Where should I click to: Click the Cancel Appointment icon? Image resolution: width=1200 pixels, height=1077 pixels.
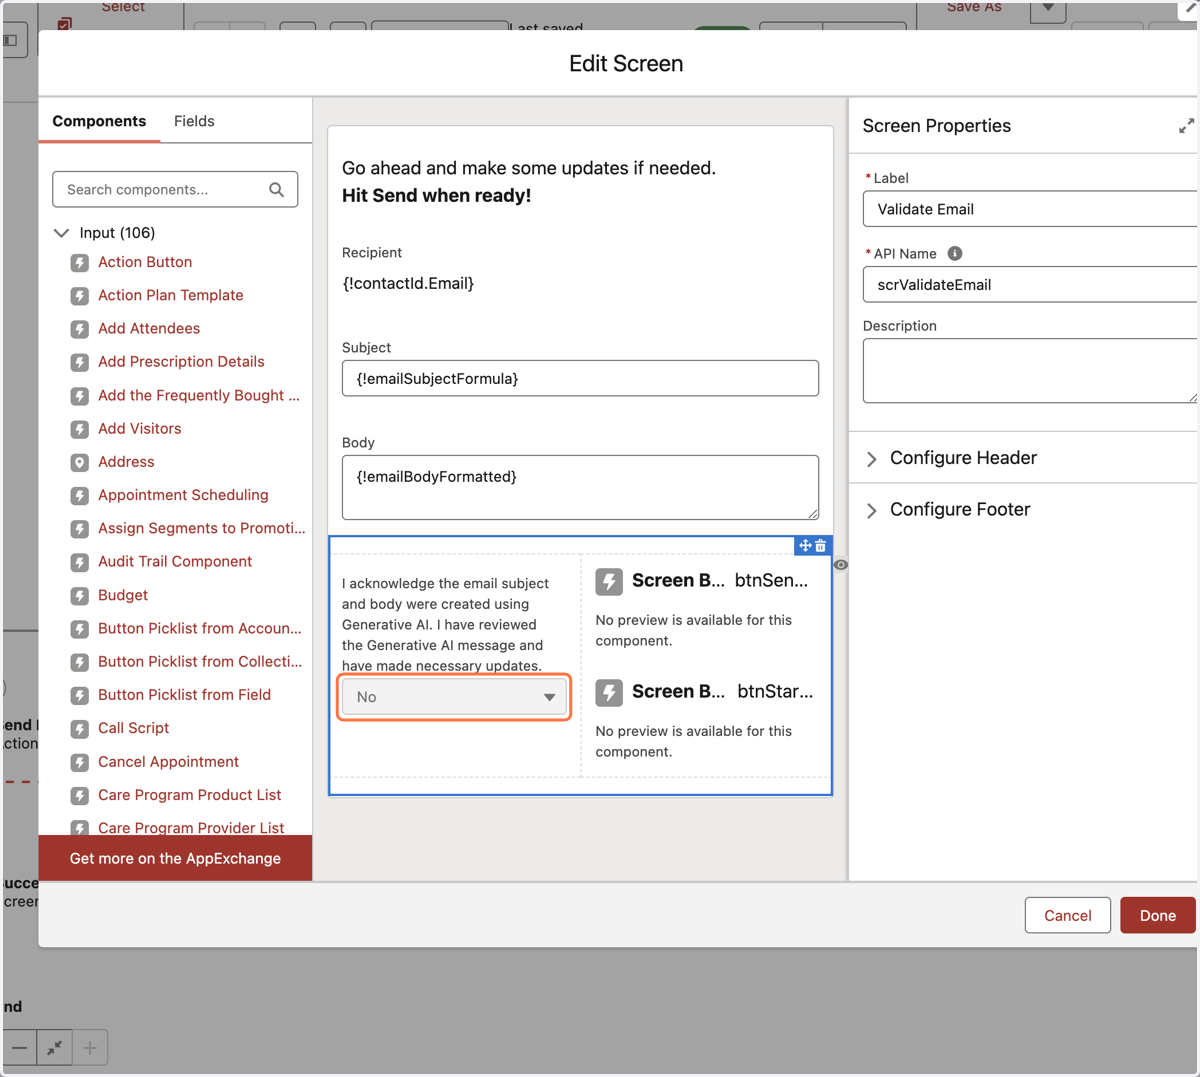tap(80, 762)
